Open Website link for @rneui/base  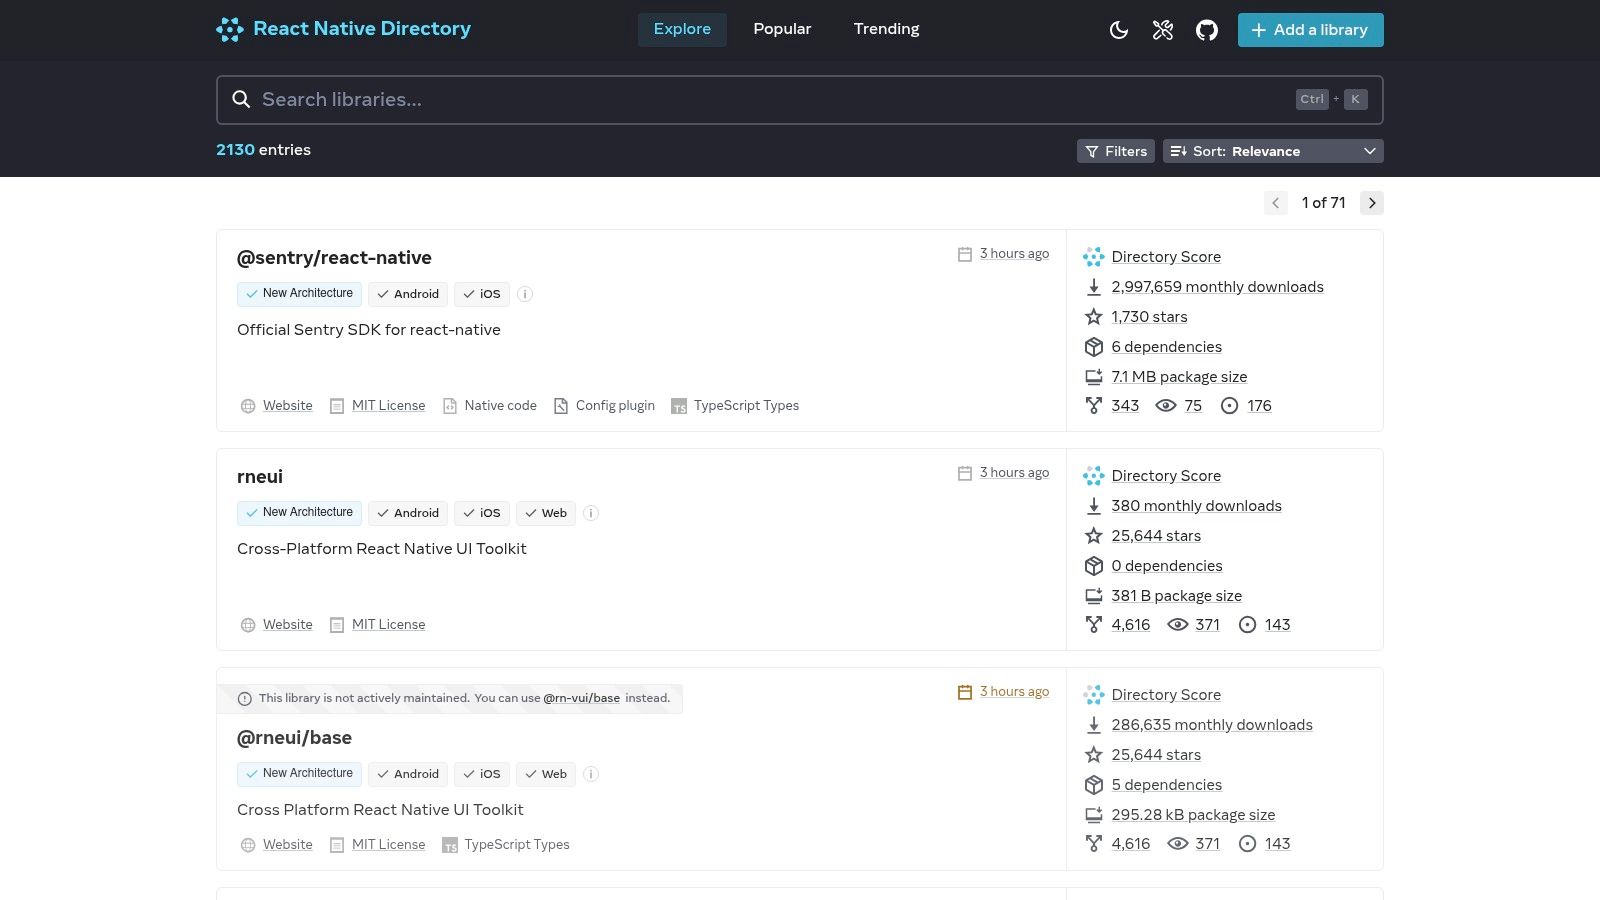287,845
